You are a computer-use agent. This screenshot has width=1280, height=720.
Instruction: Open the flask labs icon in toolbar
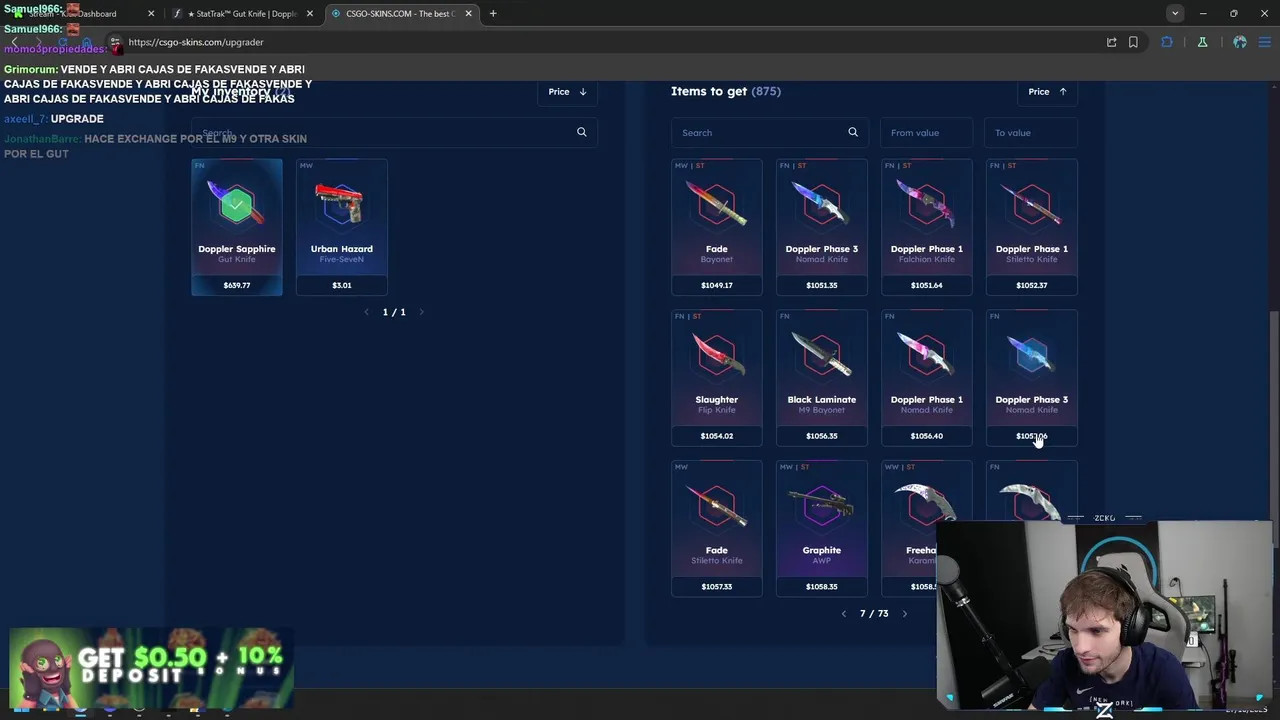tap(1202, 42)
